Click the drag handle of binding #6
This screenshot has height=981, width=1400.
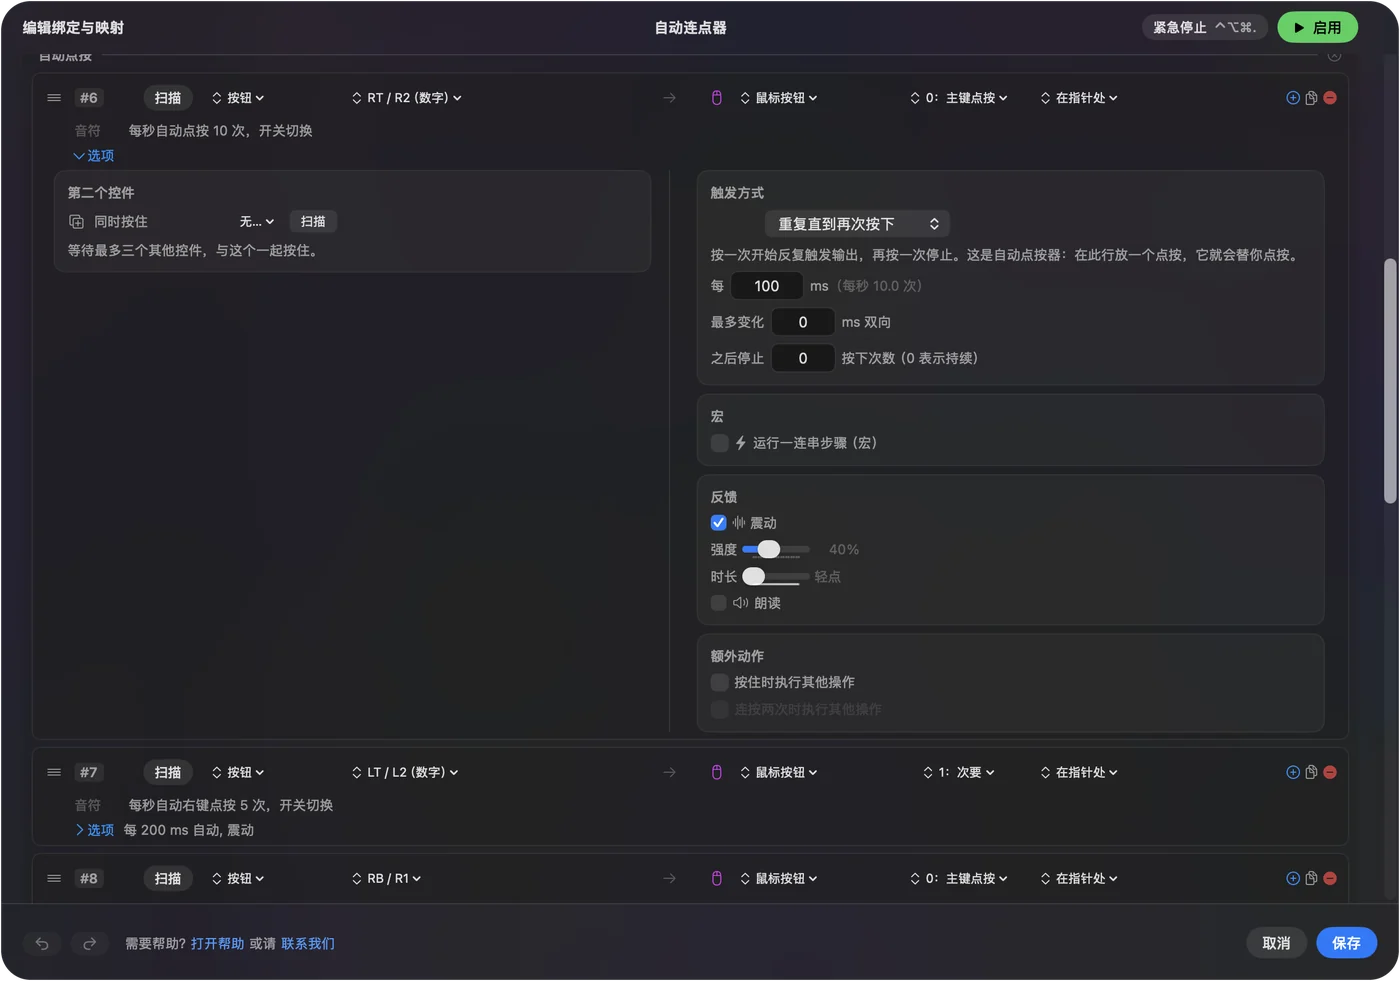point(54,98)
